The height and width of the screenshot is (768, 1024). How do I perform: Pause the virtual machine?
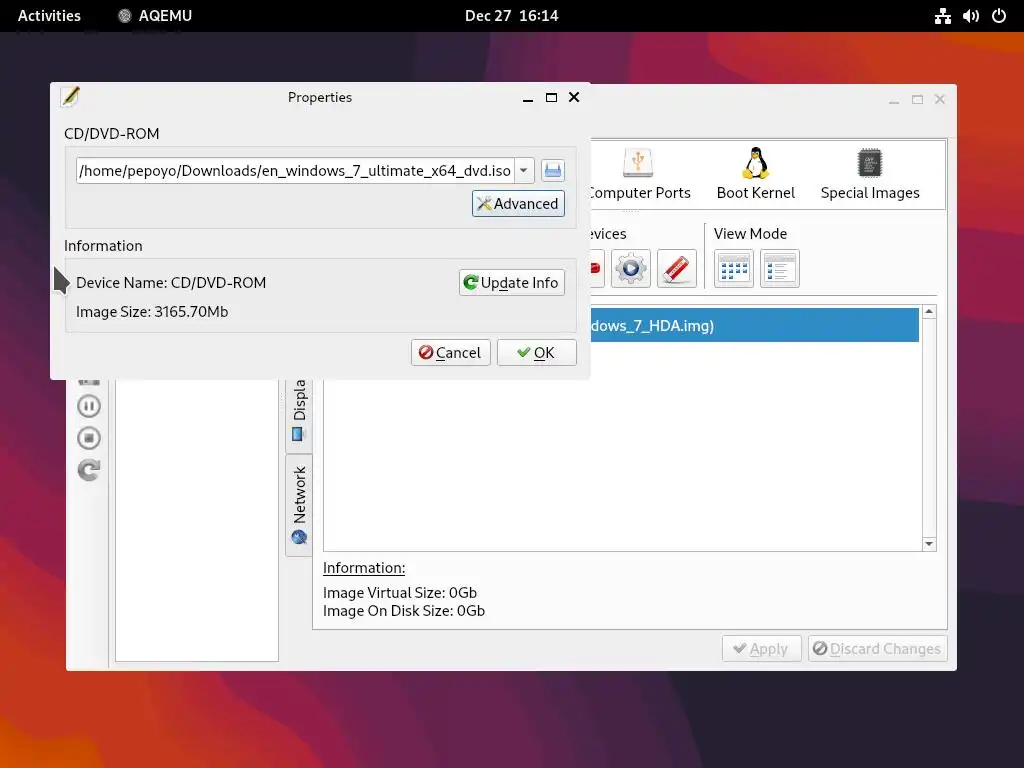click(x=89, y=406)
